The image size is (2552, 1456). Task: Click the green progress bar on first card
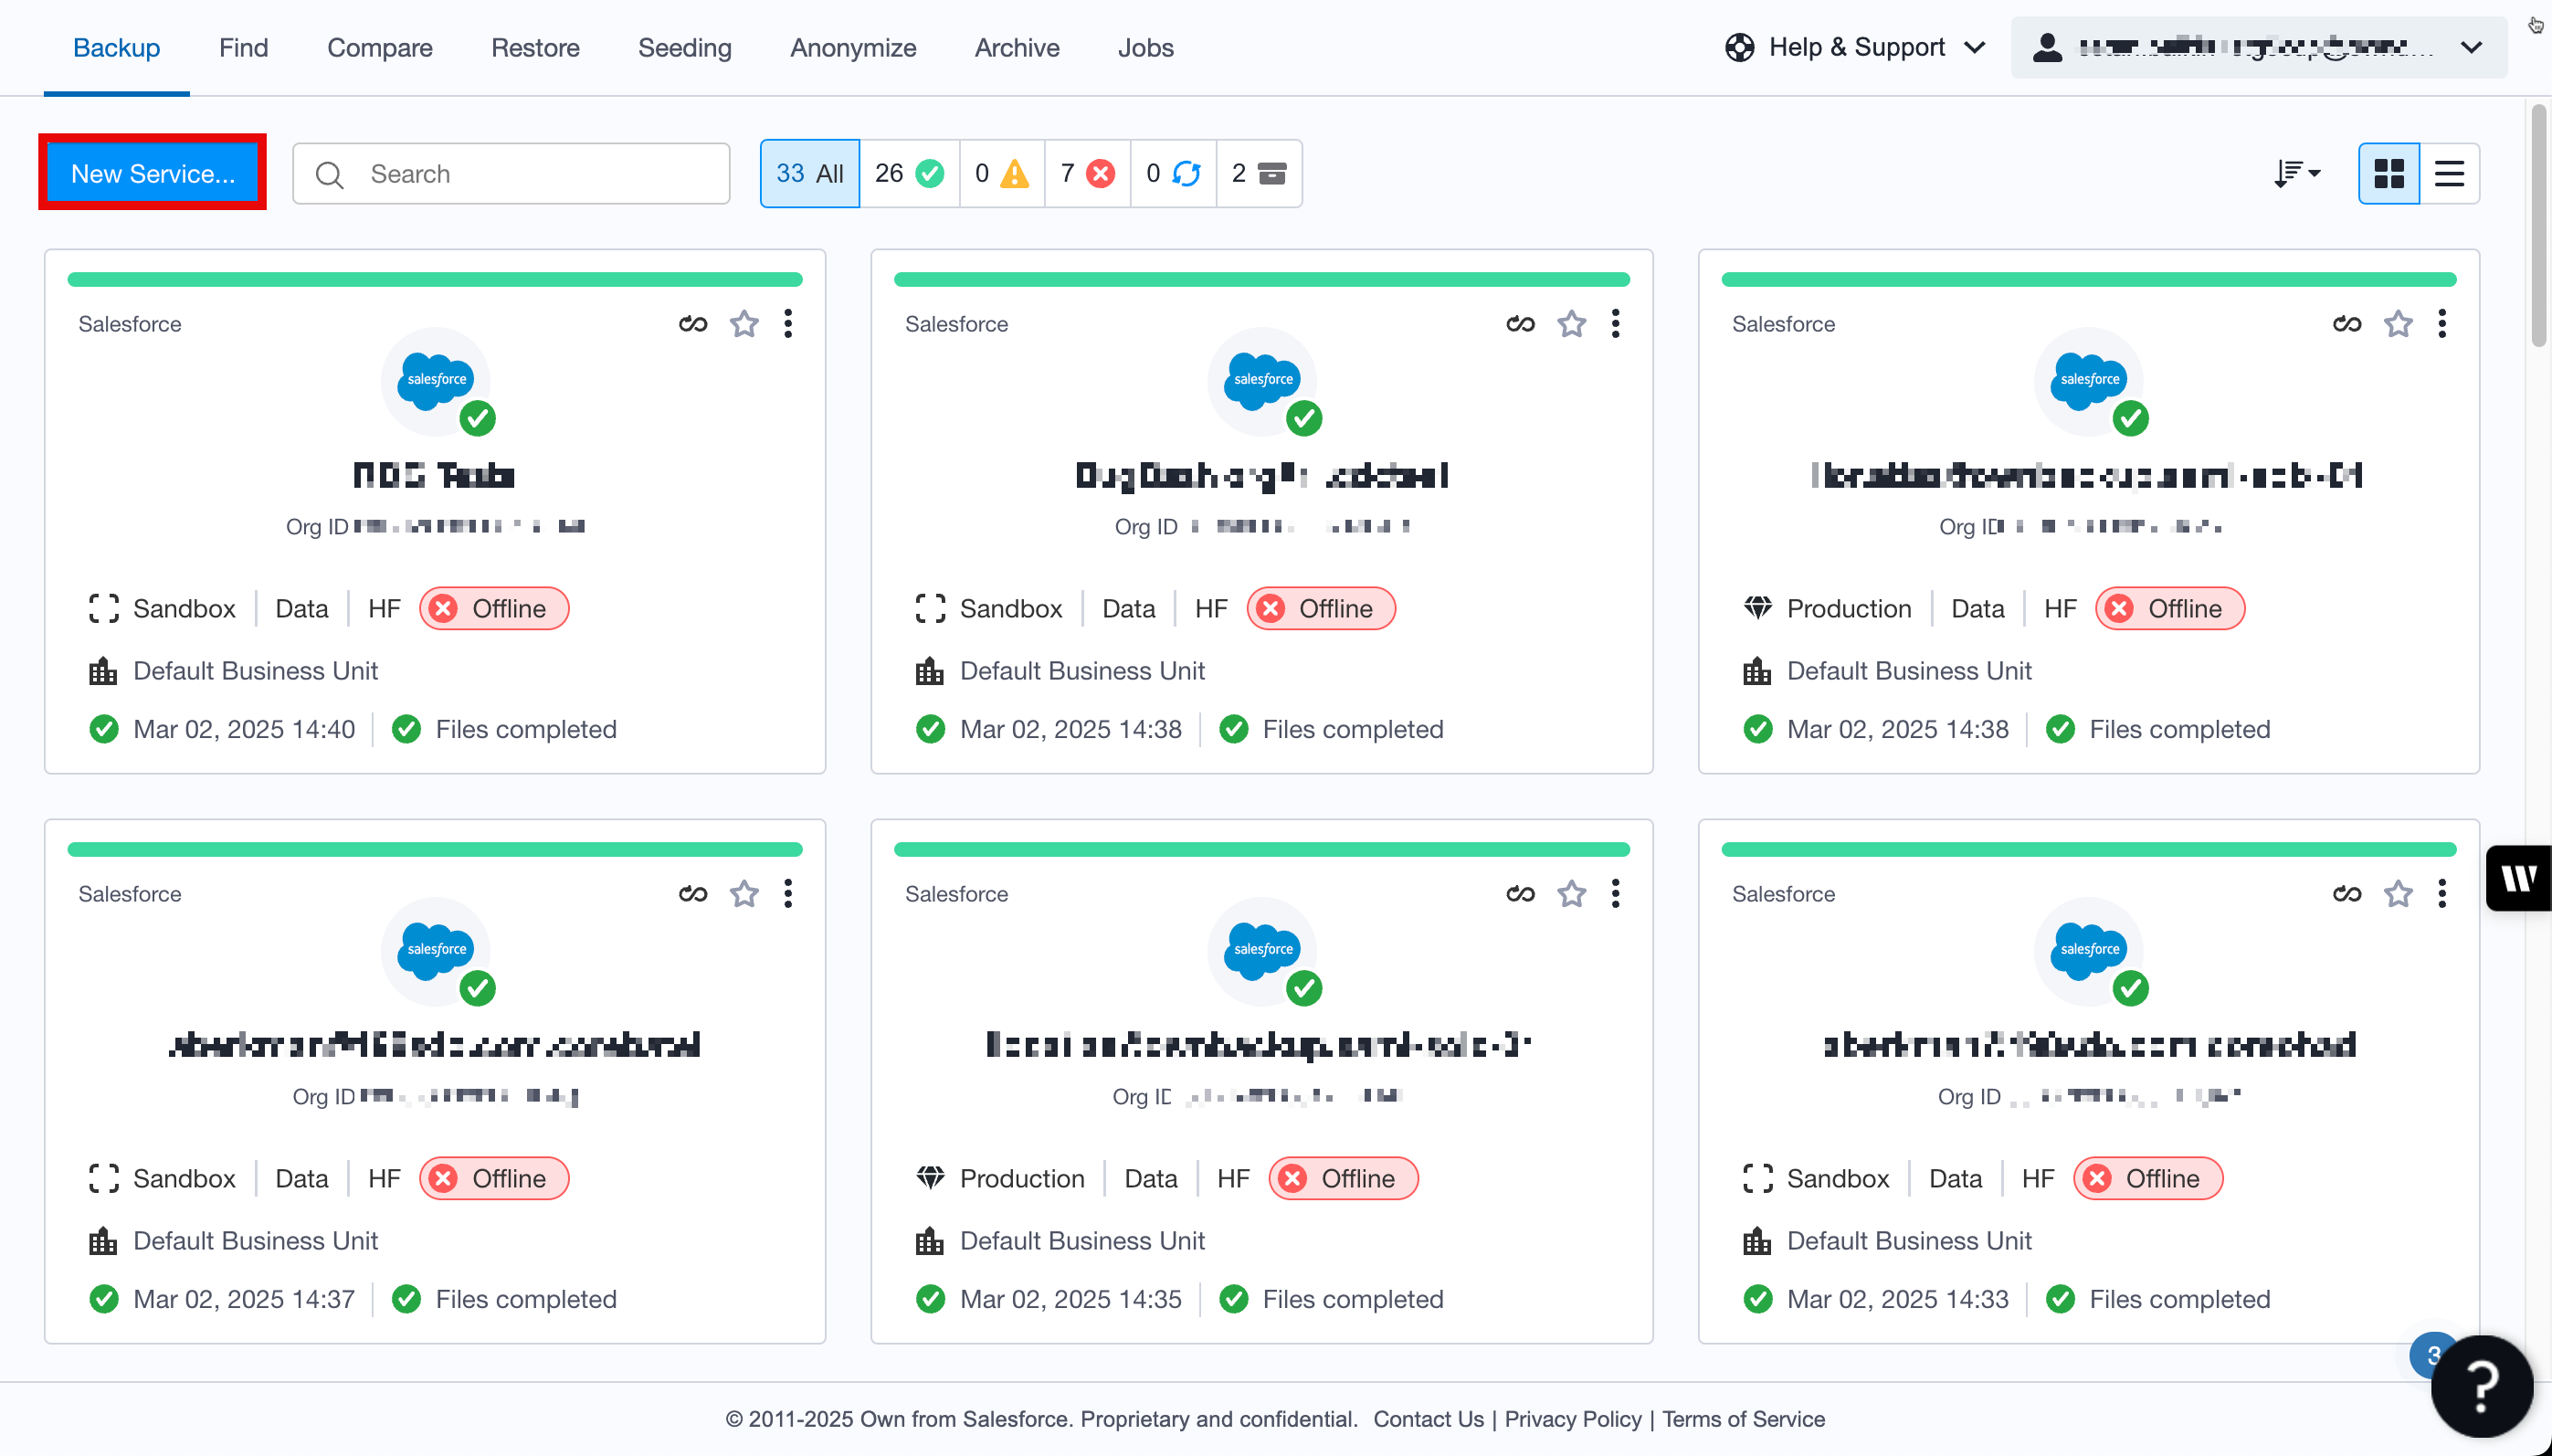point(434,280)
